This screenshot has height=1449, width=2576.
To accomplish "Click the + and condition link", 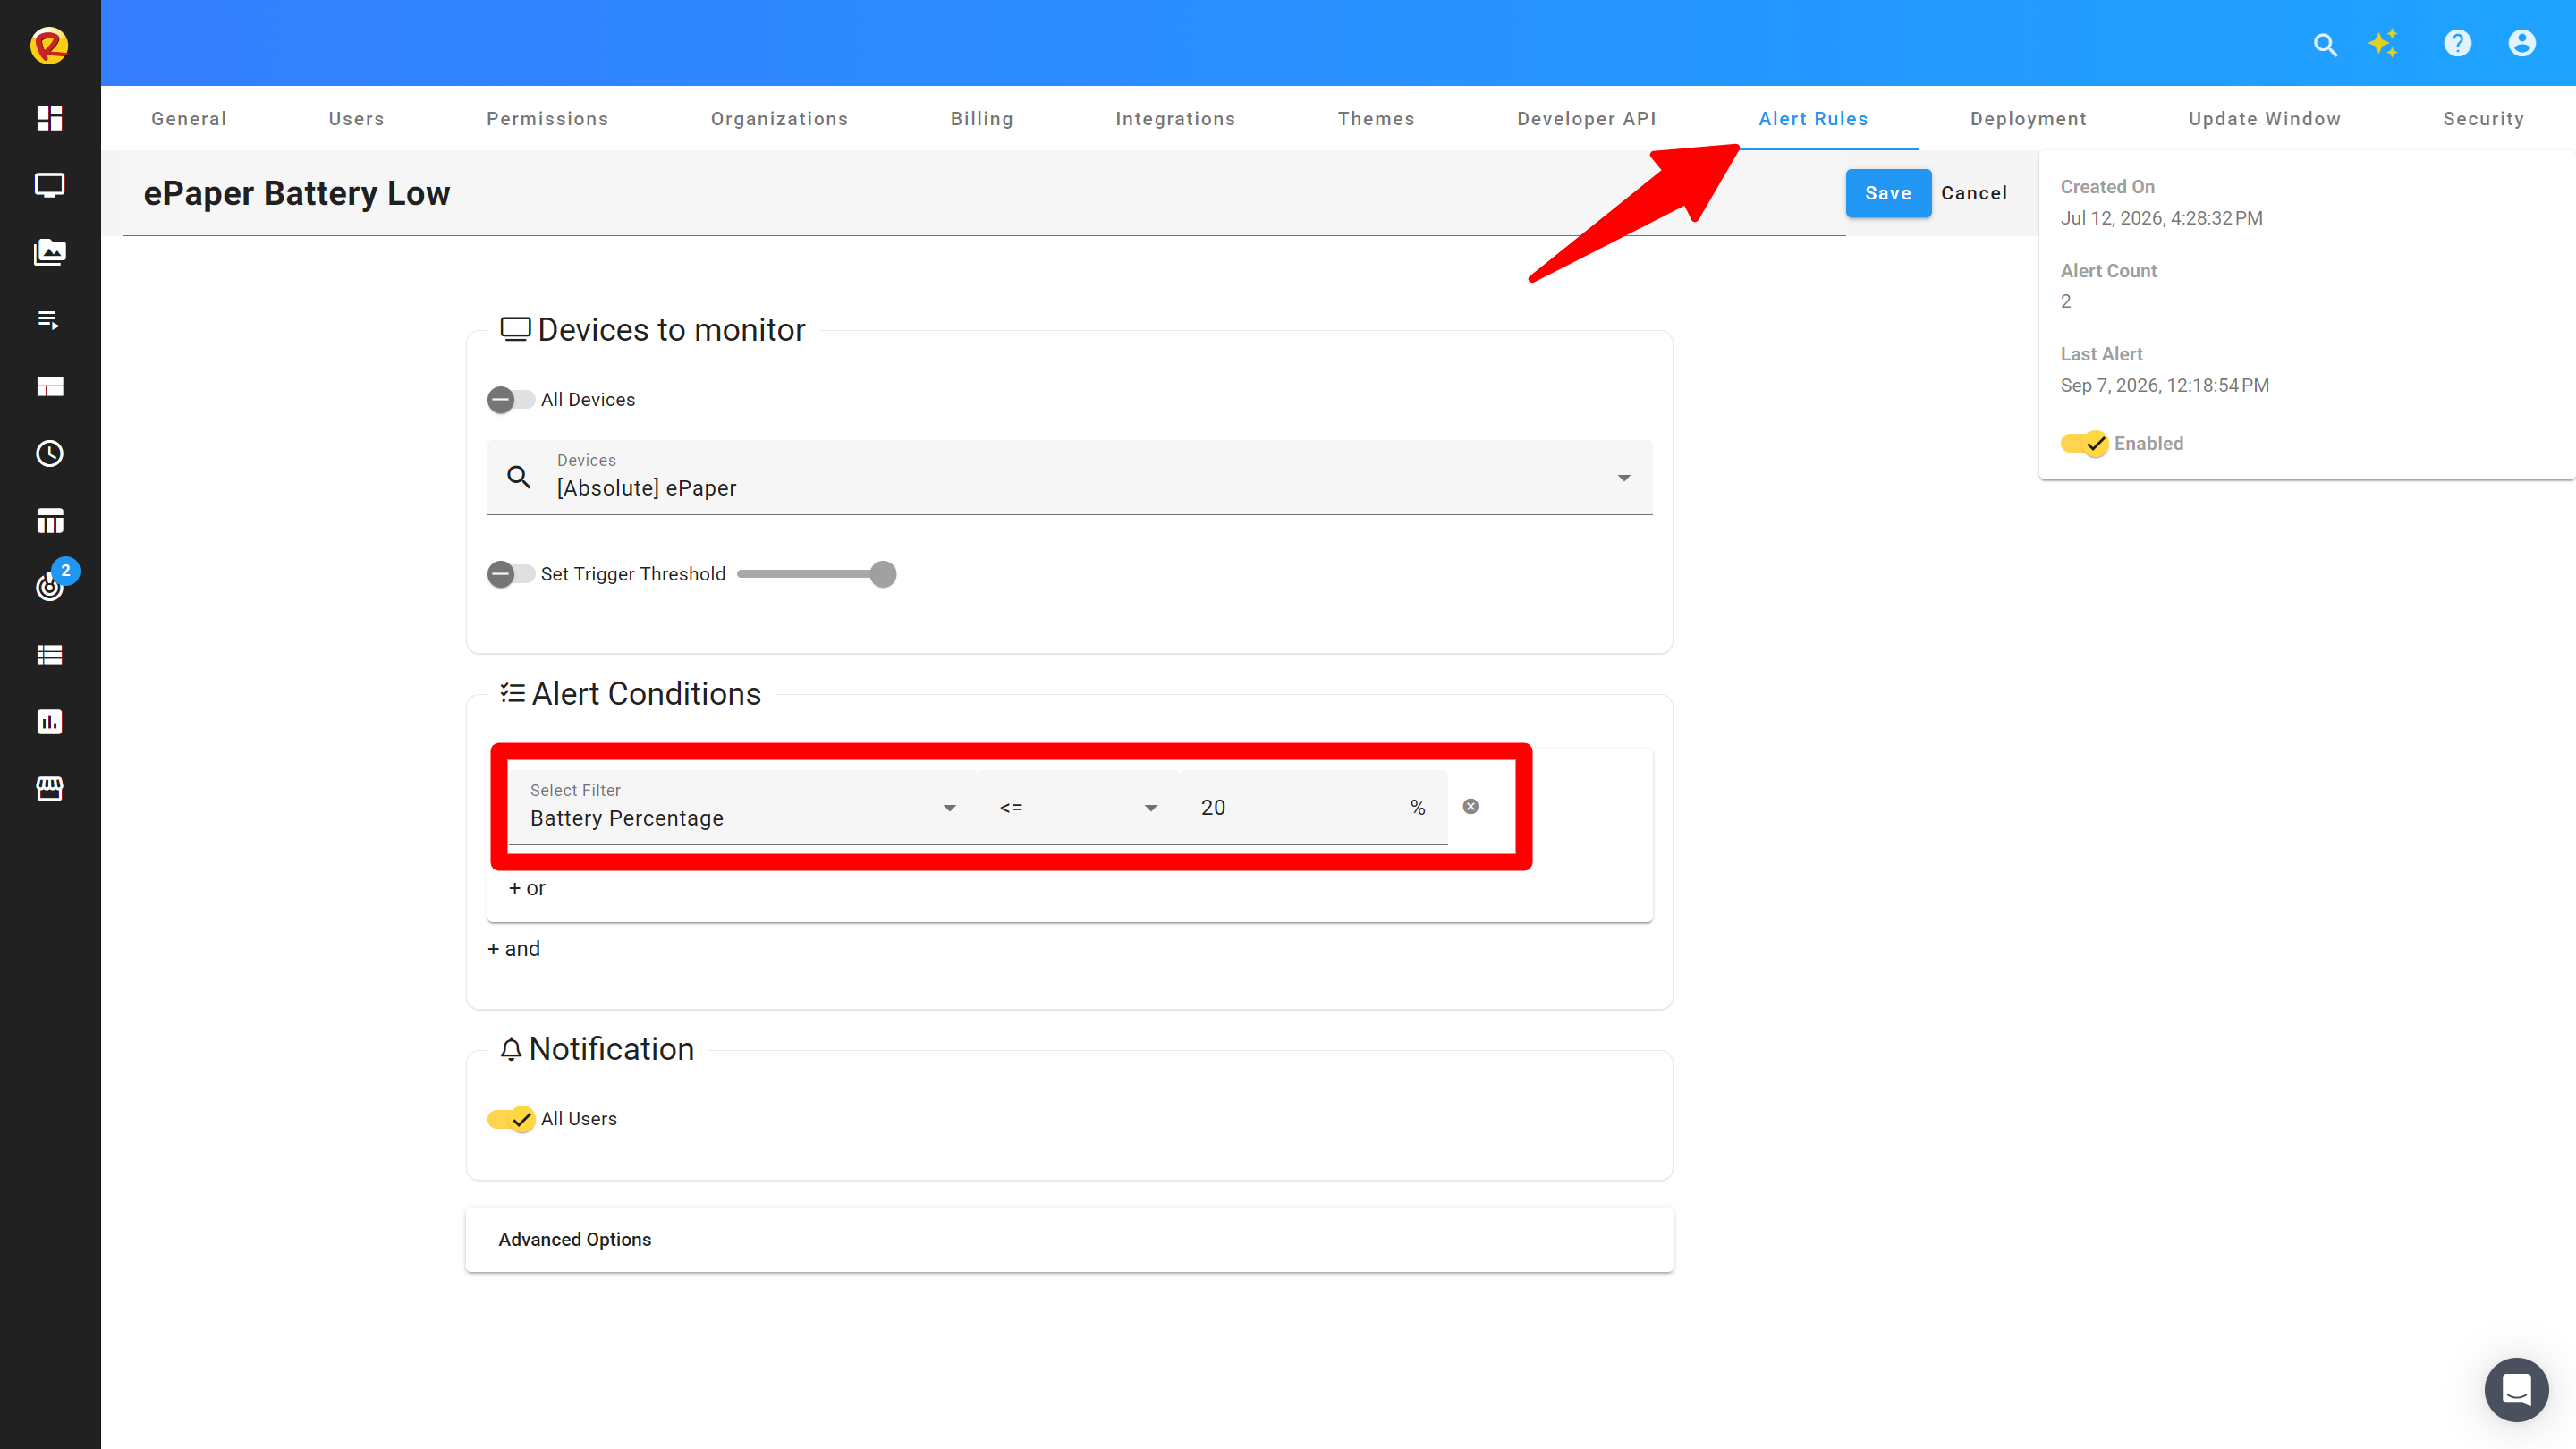I will pos(513,948).
